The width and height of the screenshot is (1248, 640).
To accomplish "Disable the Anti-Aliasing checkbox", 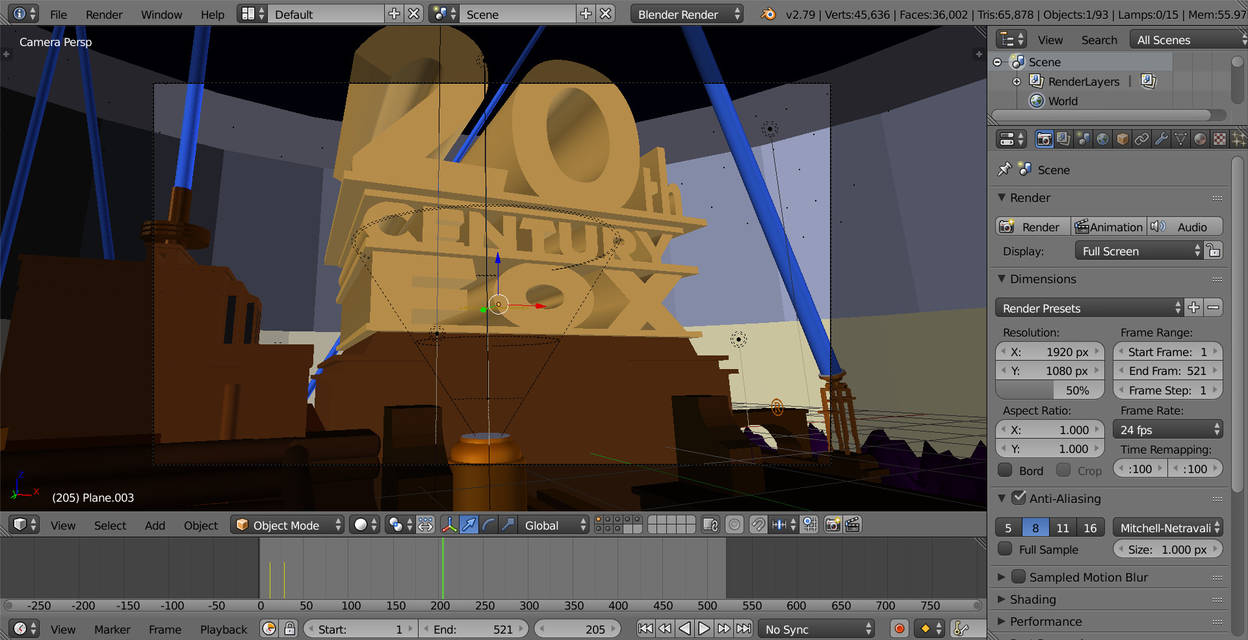I will (1018, 498).
